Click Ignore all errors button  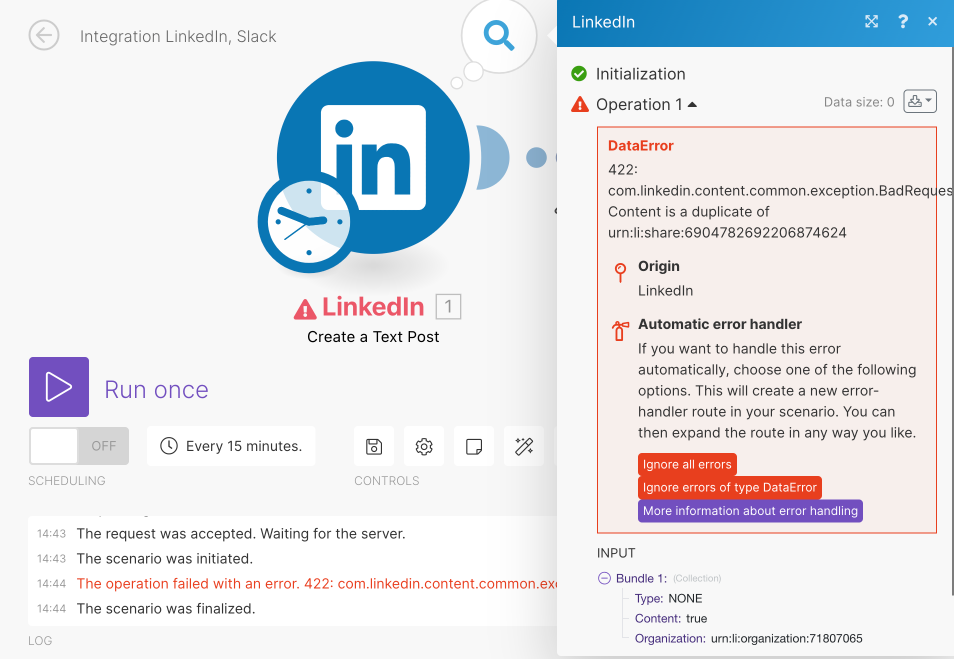[x=687, y=464]
